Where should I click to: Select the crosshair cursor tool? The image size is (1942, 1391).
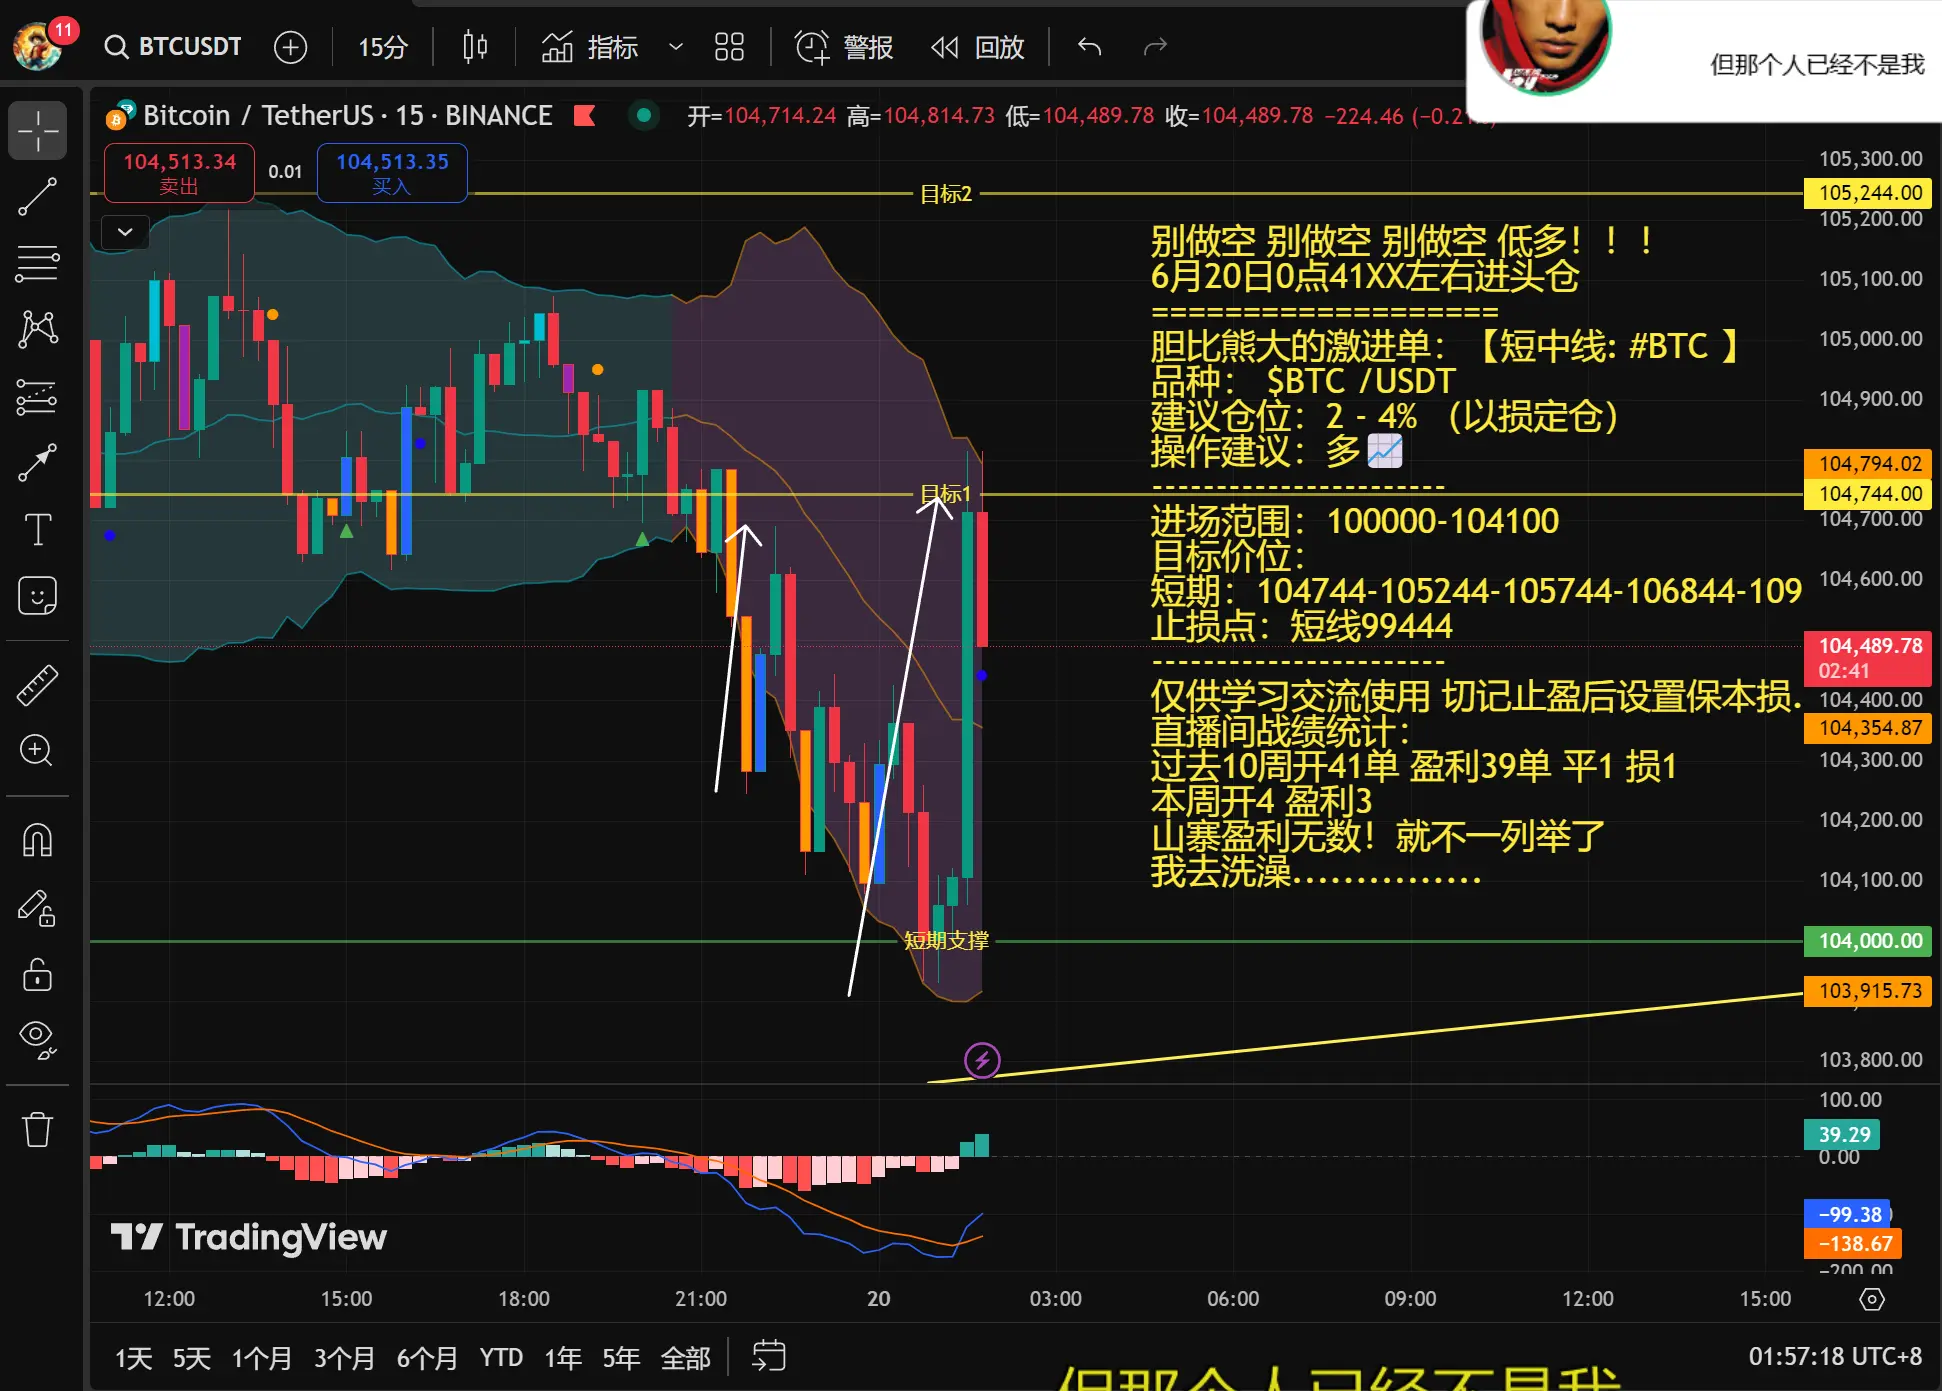click(38, 130)
